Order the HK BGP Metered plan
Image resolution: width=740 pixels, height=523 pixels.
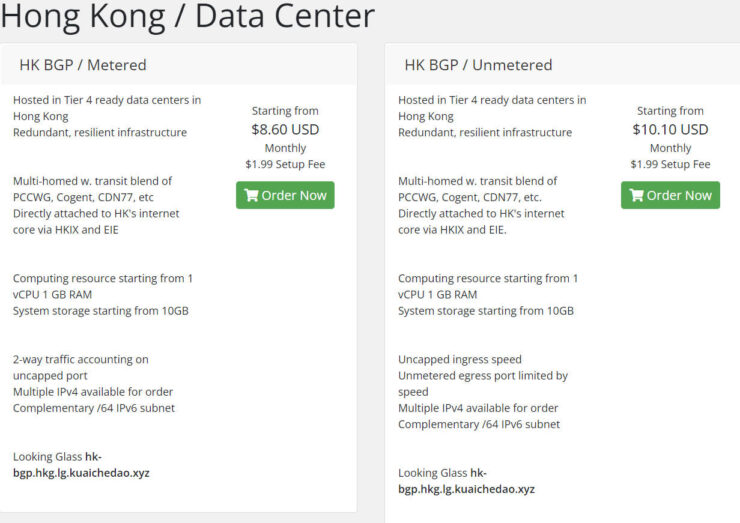coord(285,195)
